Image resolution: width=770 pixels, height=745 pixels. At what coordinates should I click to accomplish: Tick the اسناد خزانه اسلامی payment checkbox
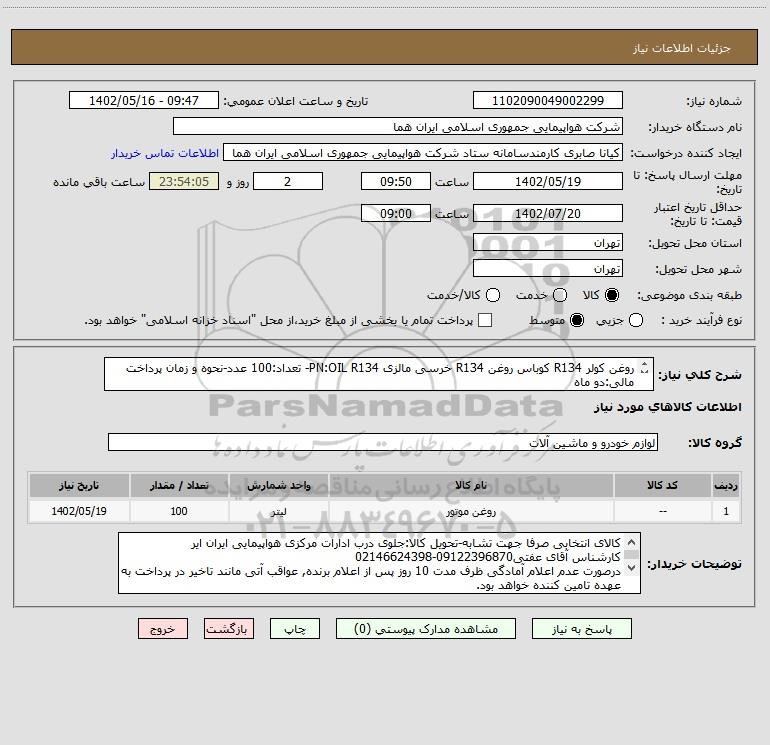[485, 320]
